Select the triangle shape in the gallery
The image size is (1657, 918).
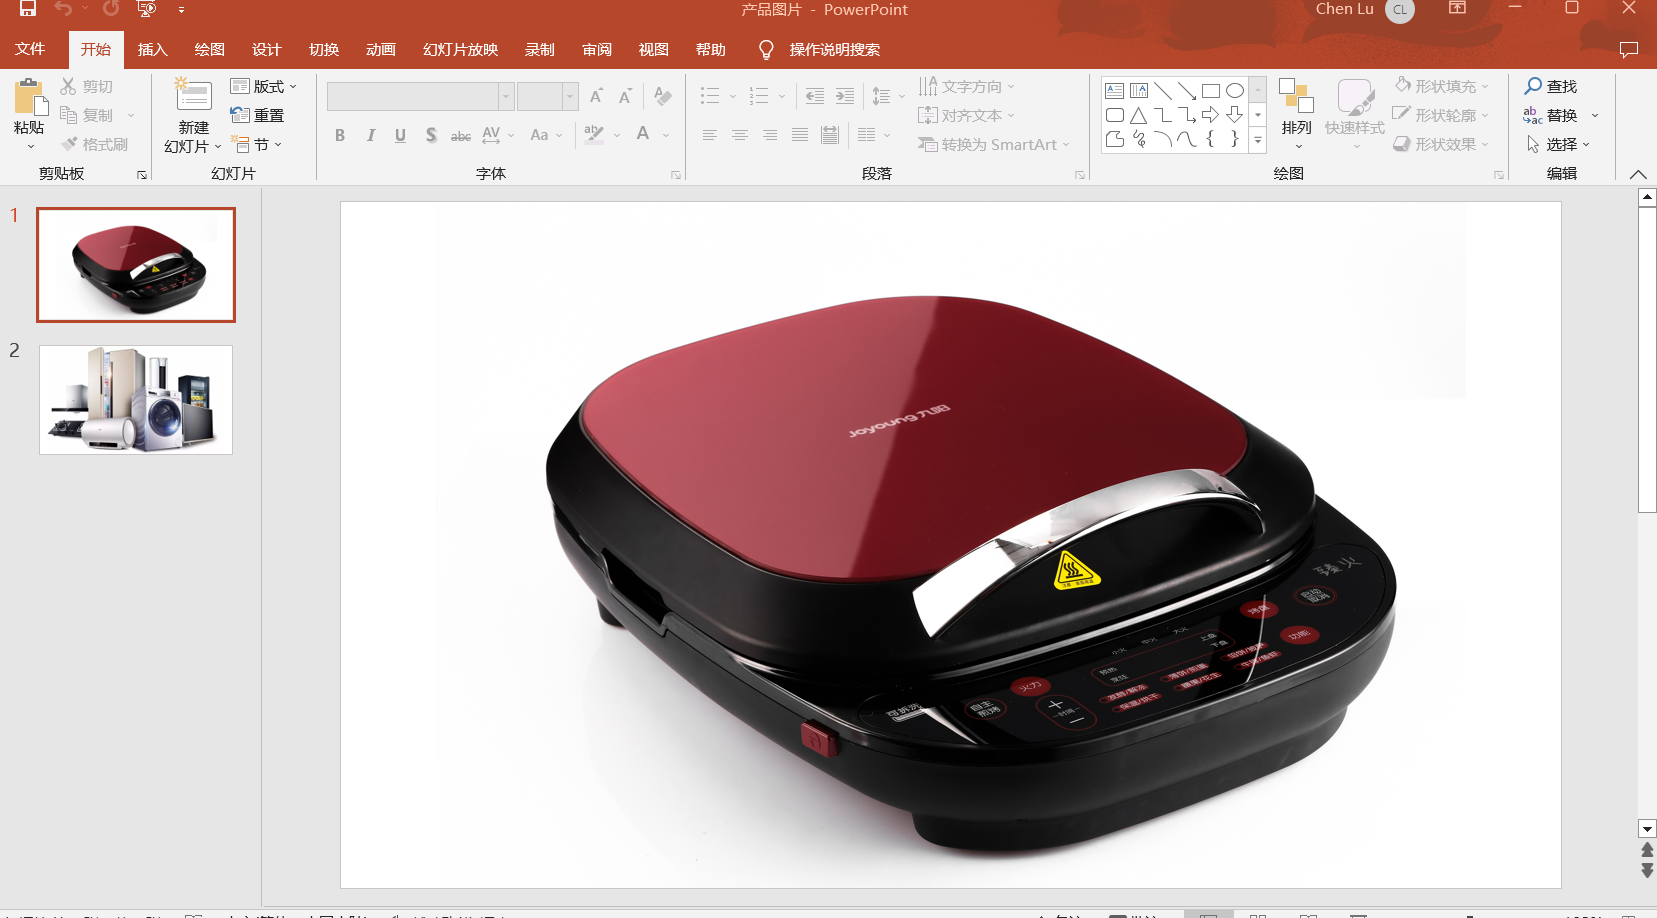(1138, 115)
